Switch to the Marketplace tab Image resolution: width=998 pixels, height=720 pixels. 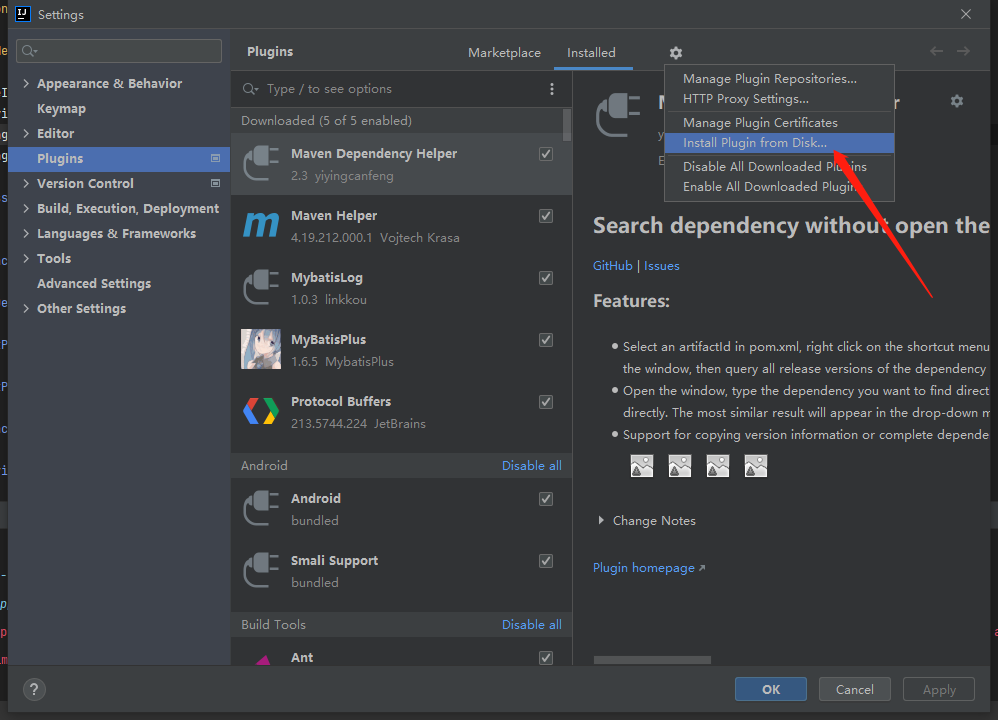click(504, 53)
